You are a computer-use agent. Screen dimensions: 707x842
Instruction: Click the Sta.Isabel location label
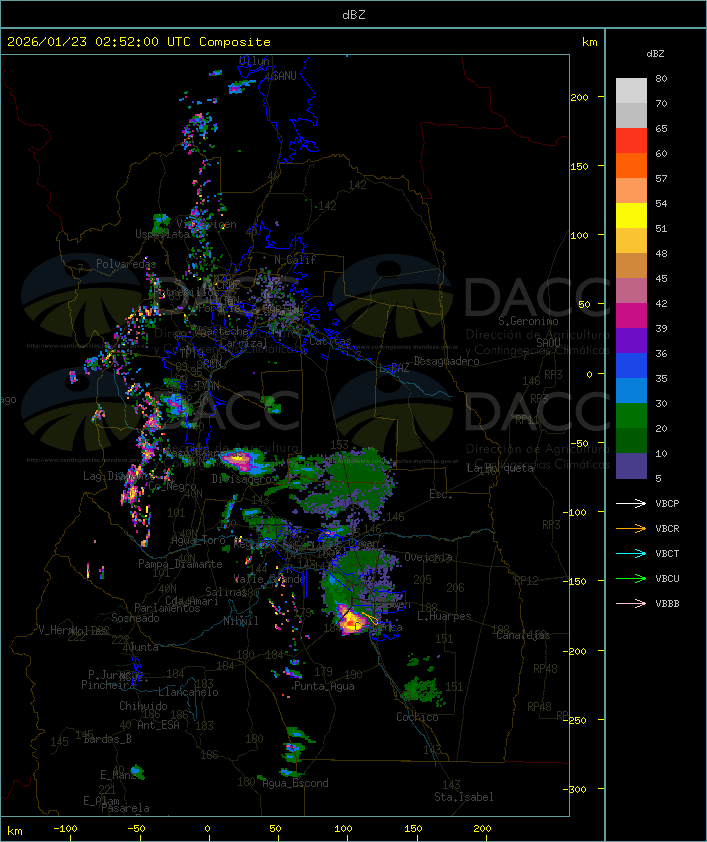(463, 797)
